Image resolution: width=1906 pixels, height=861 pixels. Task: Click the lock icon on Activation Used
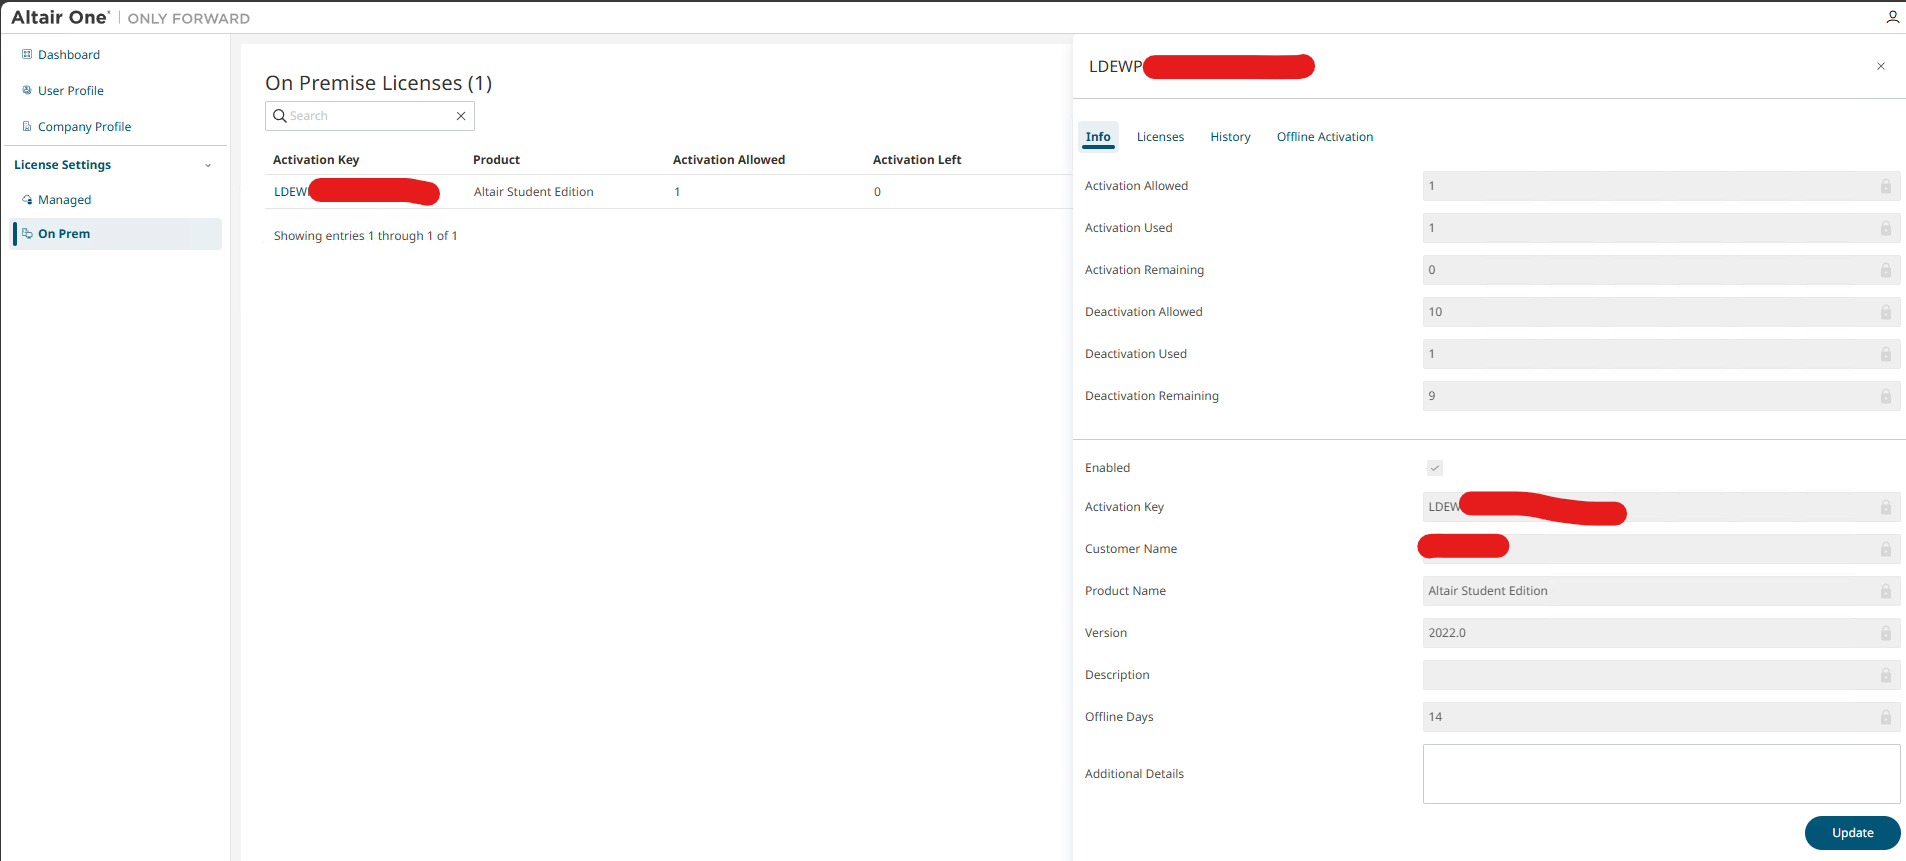click(x=1886, y=228)
